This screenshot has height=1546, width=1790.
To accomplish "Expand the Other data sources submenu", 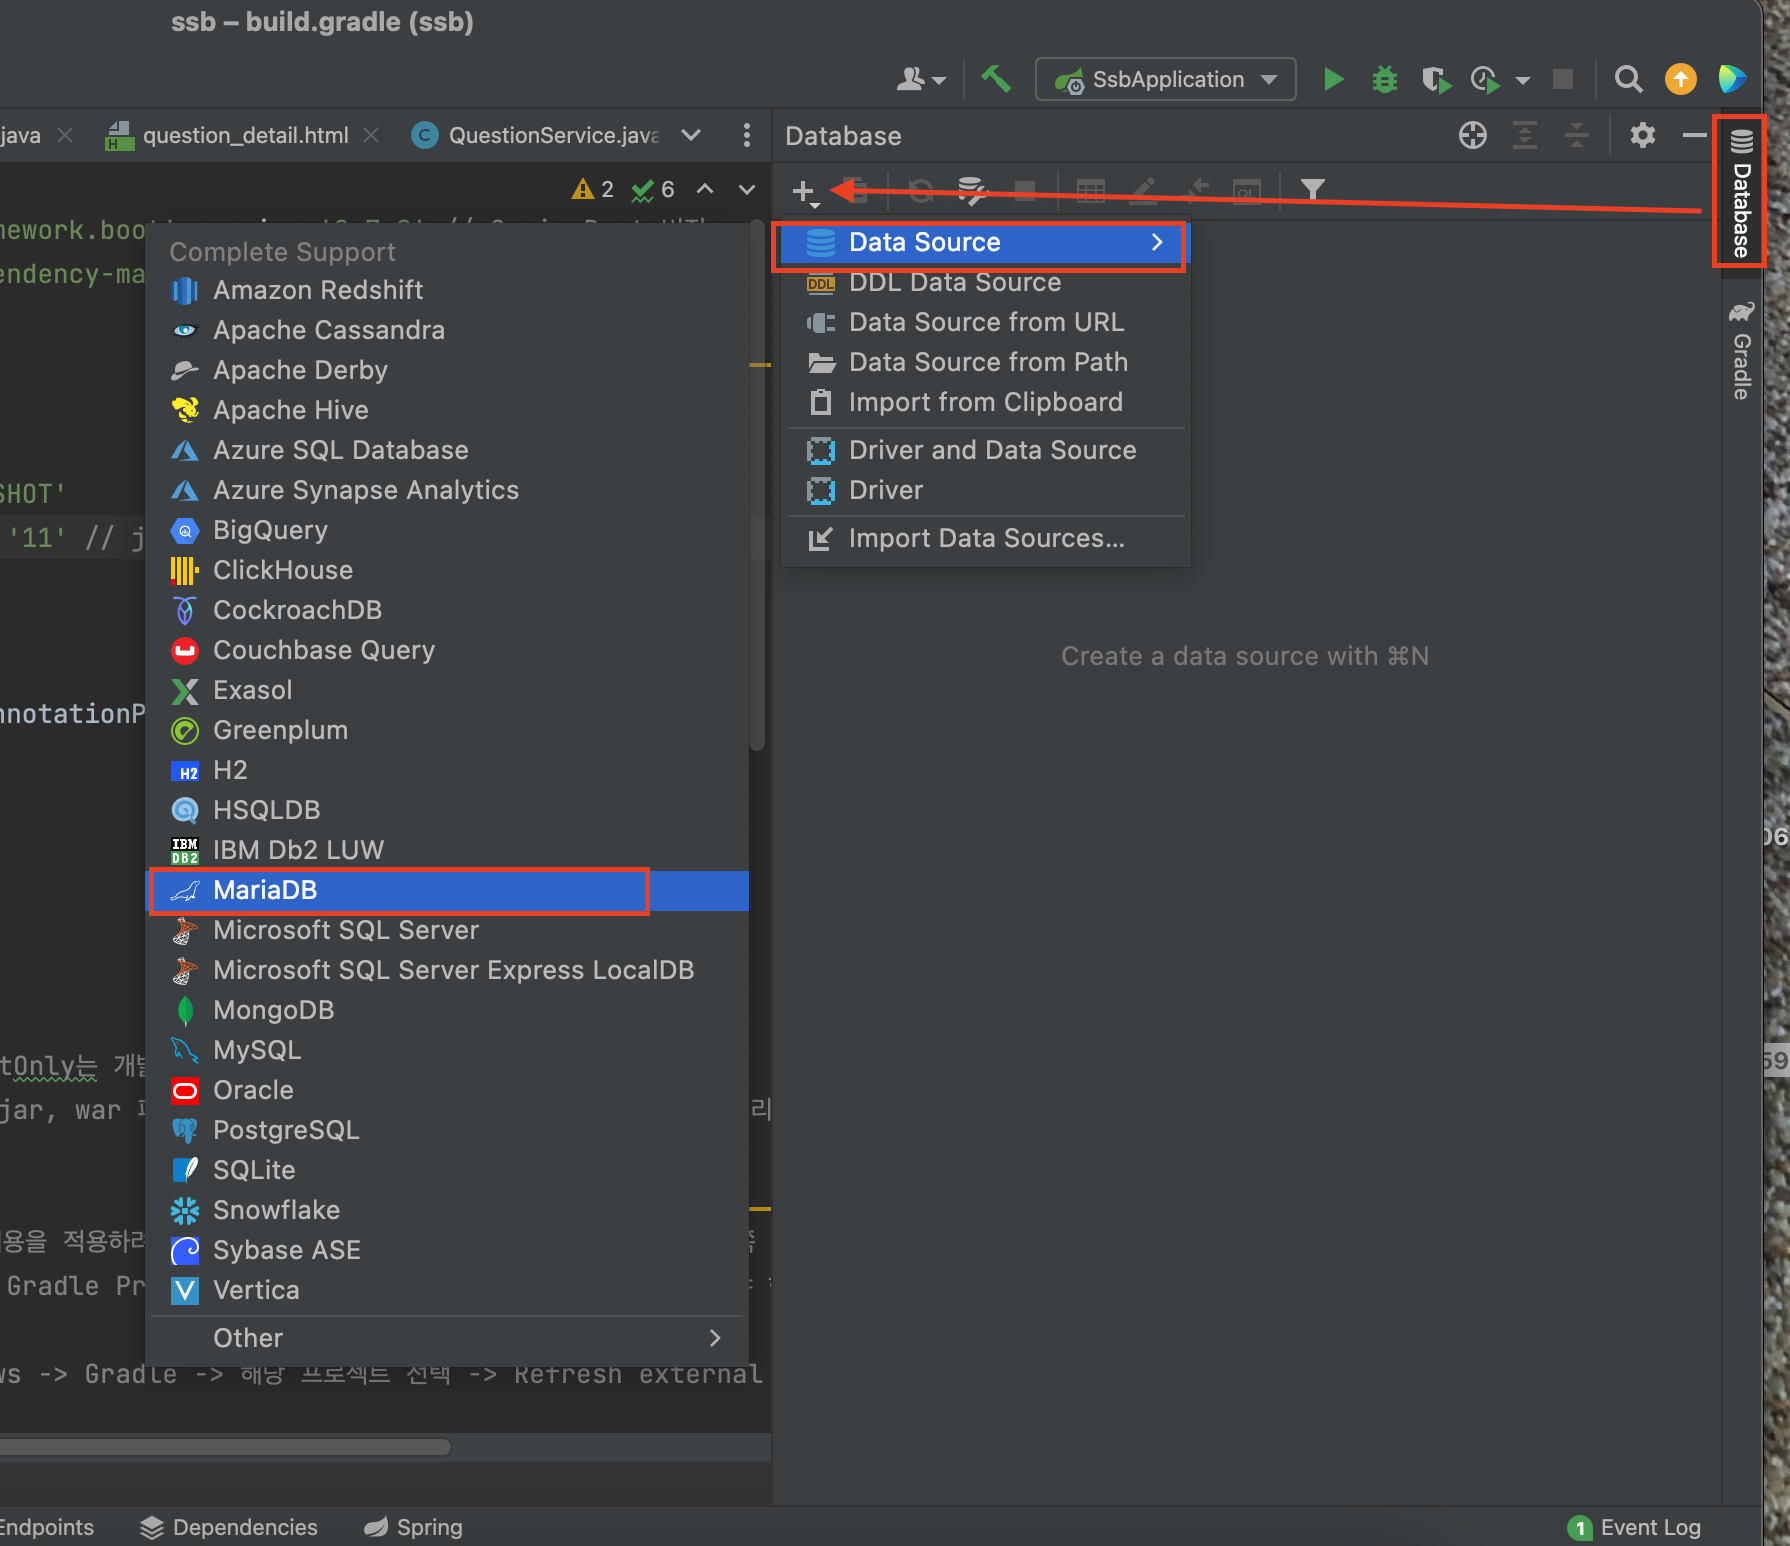I will click(x=448, y=1338).
